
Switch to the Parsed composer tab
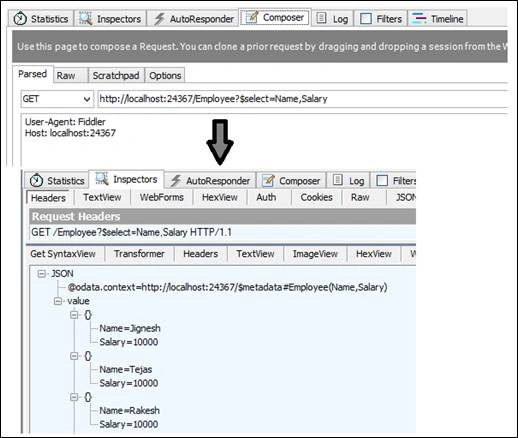click(x=33, y=74)
